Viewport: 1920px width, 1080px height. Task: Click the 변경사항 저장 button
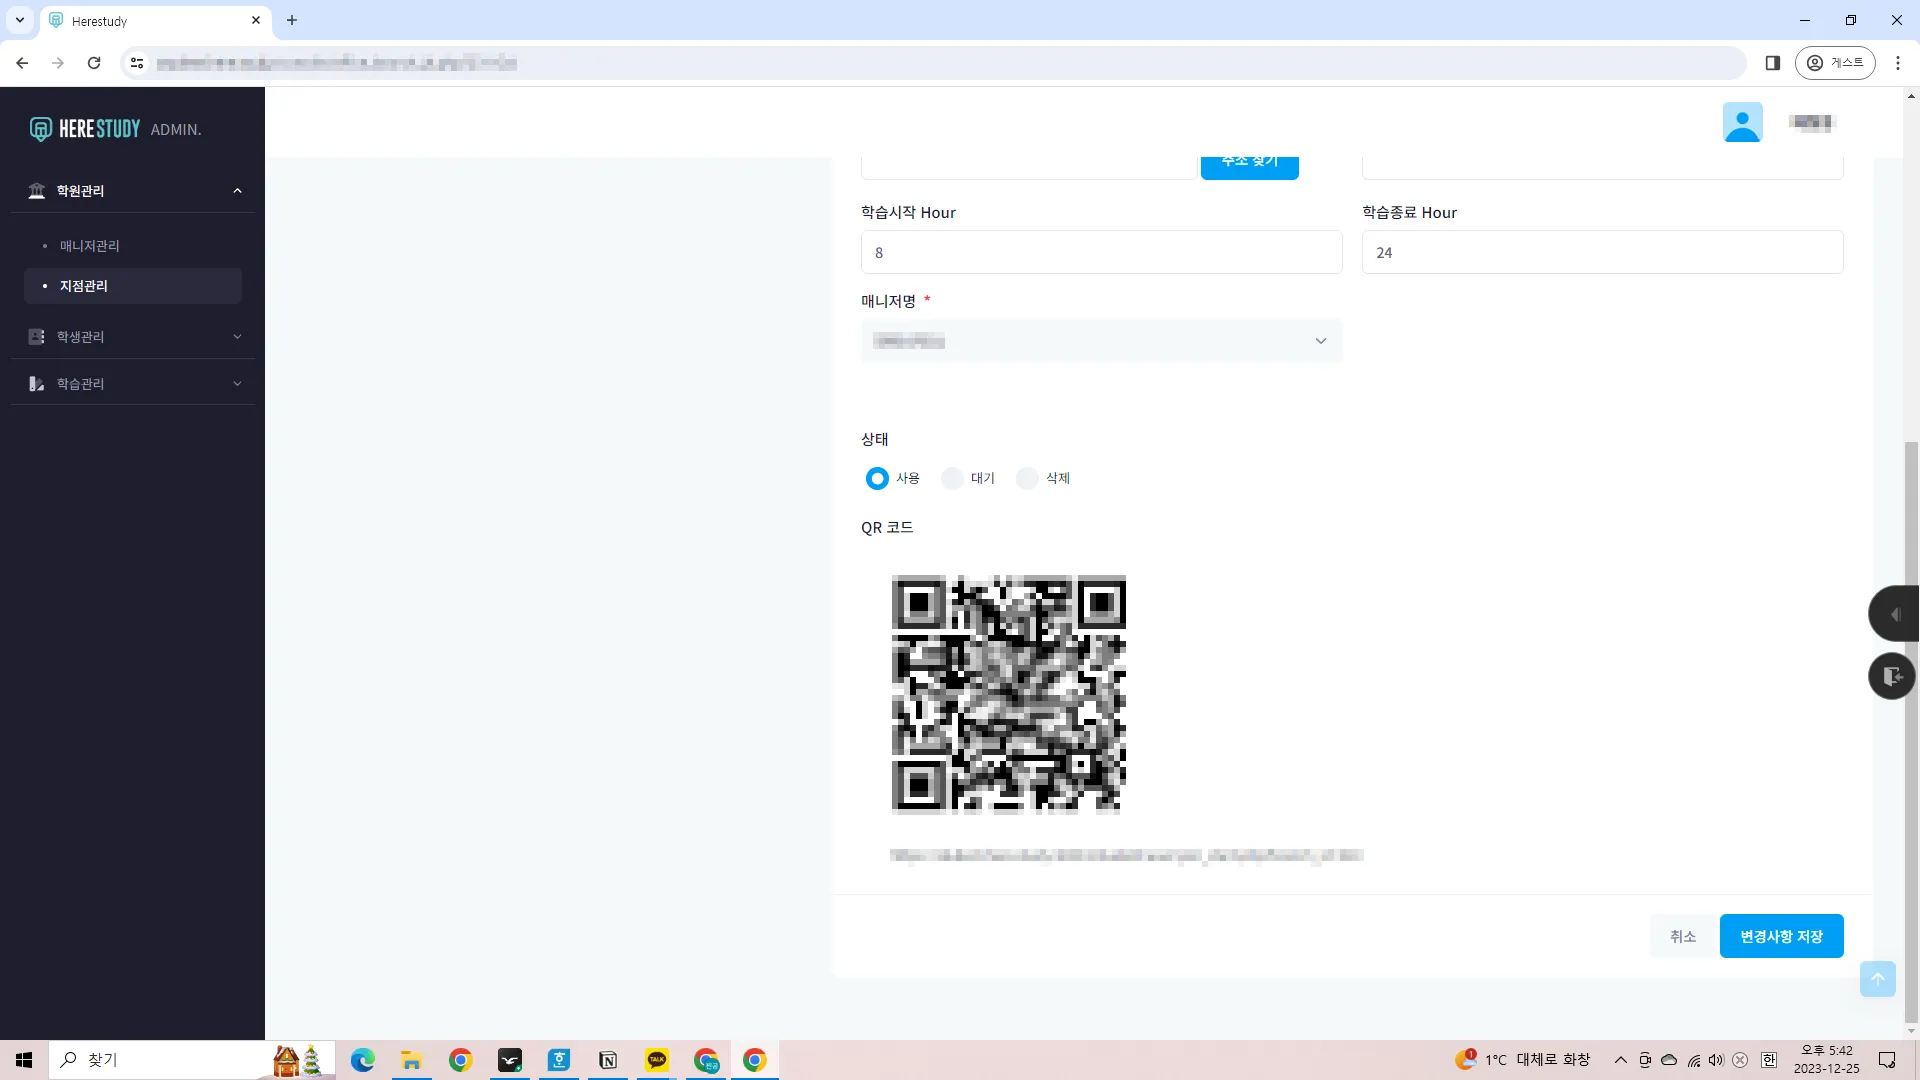(x=1781, y=936)
